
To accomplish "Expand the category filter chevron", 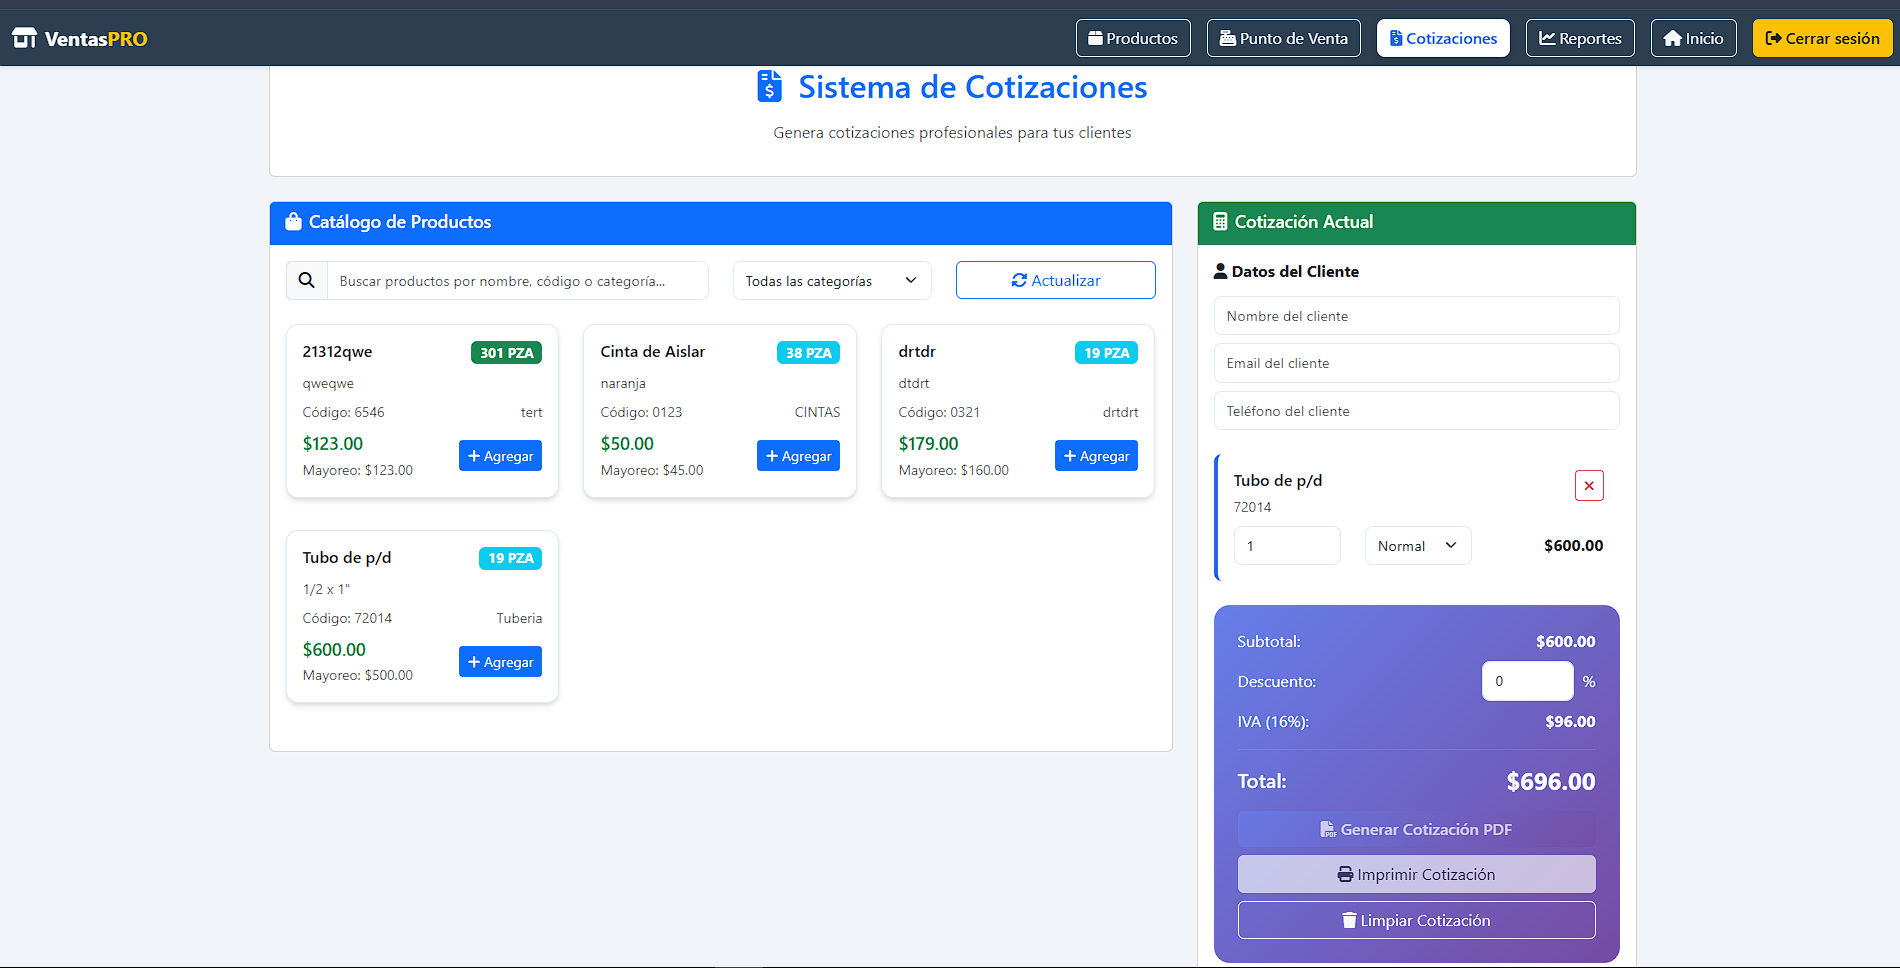I will point(909,280).
